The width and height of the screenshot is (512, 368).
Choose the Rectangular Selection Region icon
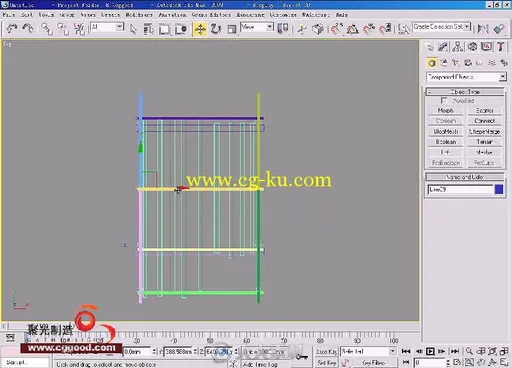(x=164, y=29)
